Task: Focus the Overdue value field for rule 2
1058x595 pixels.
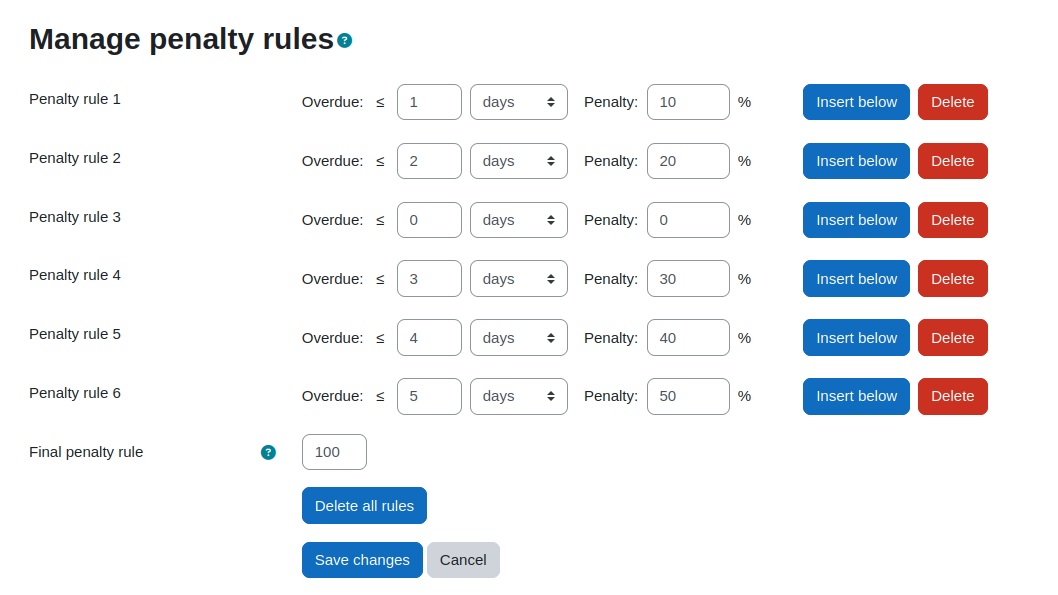Action: (x=429, y=161)
